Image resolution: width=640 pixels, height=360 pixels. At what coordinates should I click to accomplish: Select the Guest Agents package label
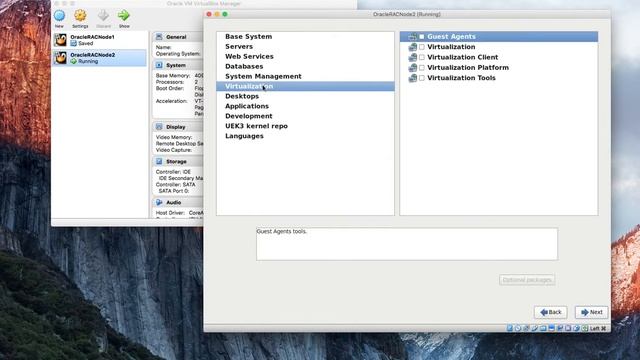[451, 36]
